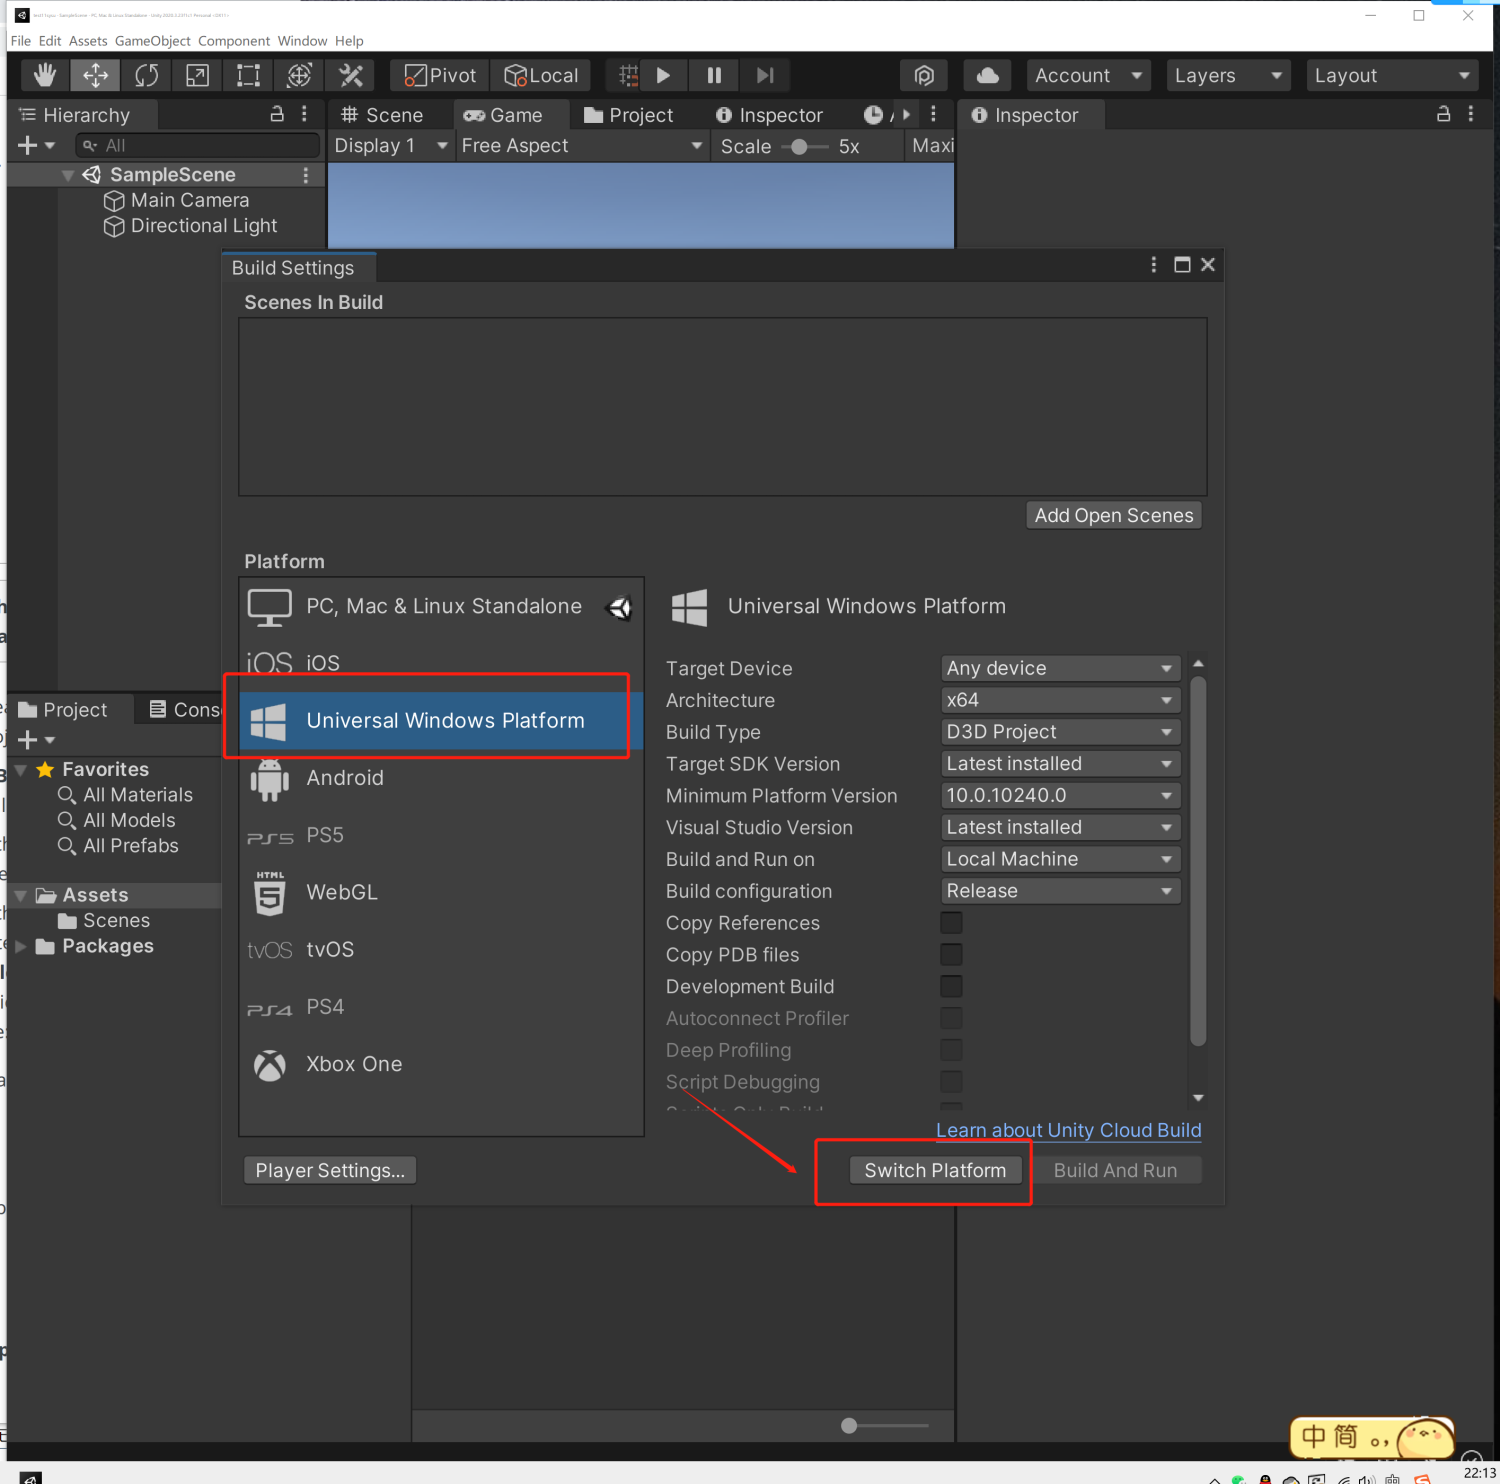This screenshot has height=1484, width=1500.
Task: Click build settings vertical scrollbar
Action: coord(1198,862)
